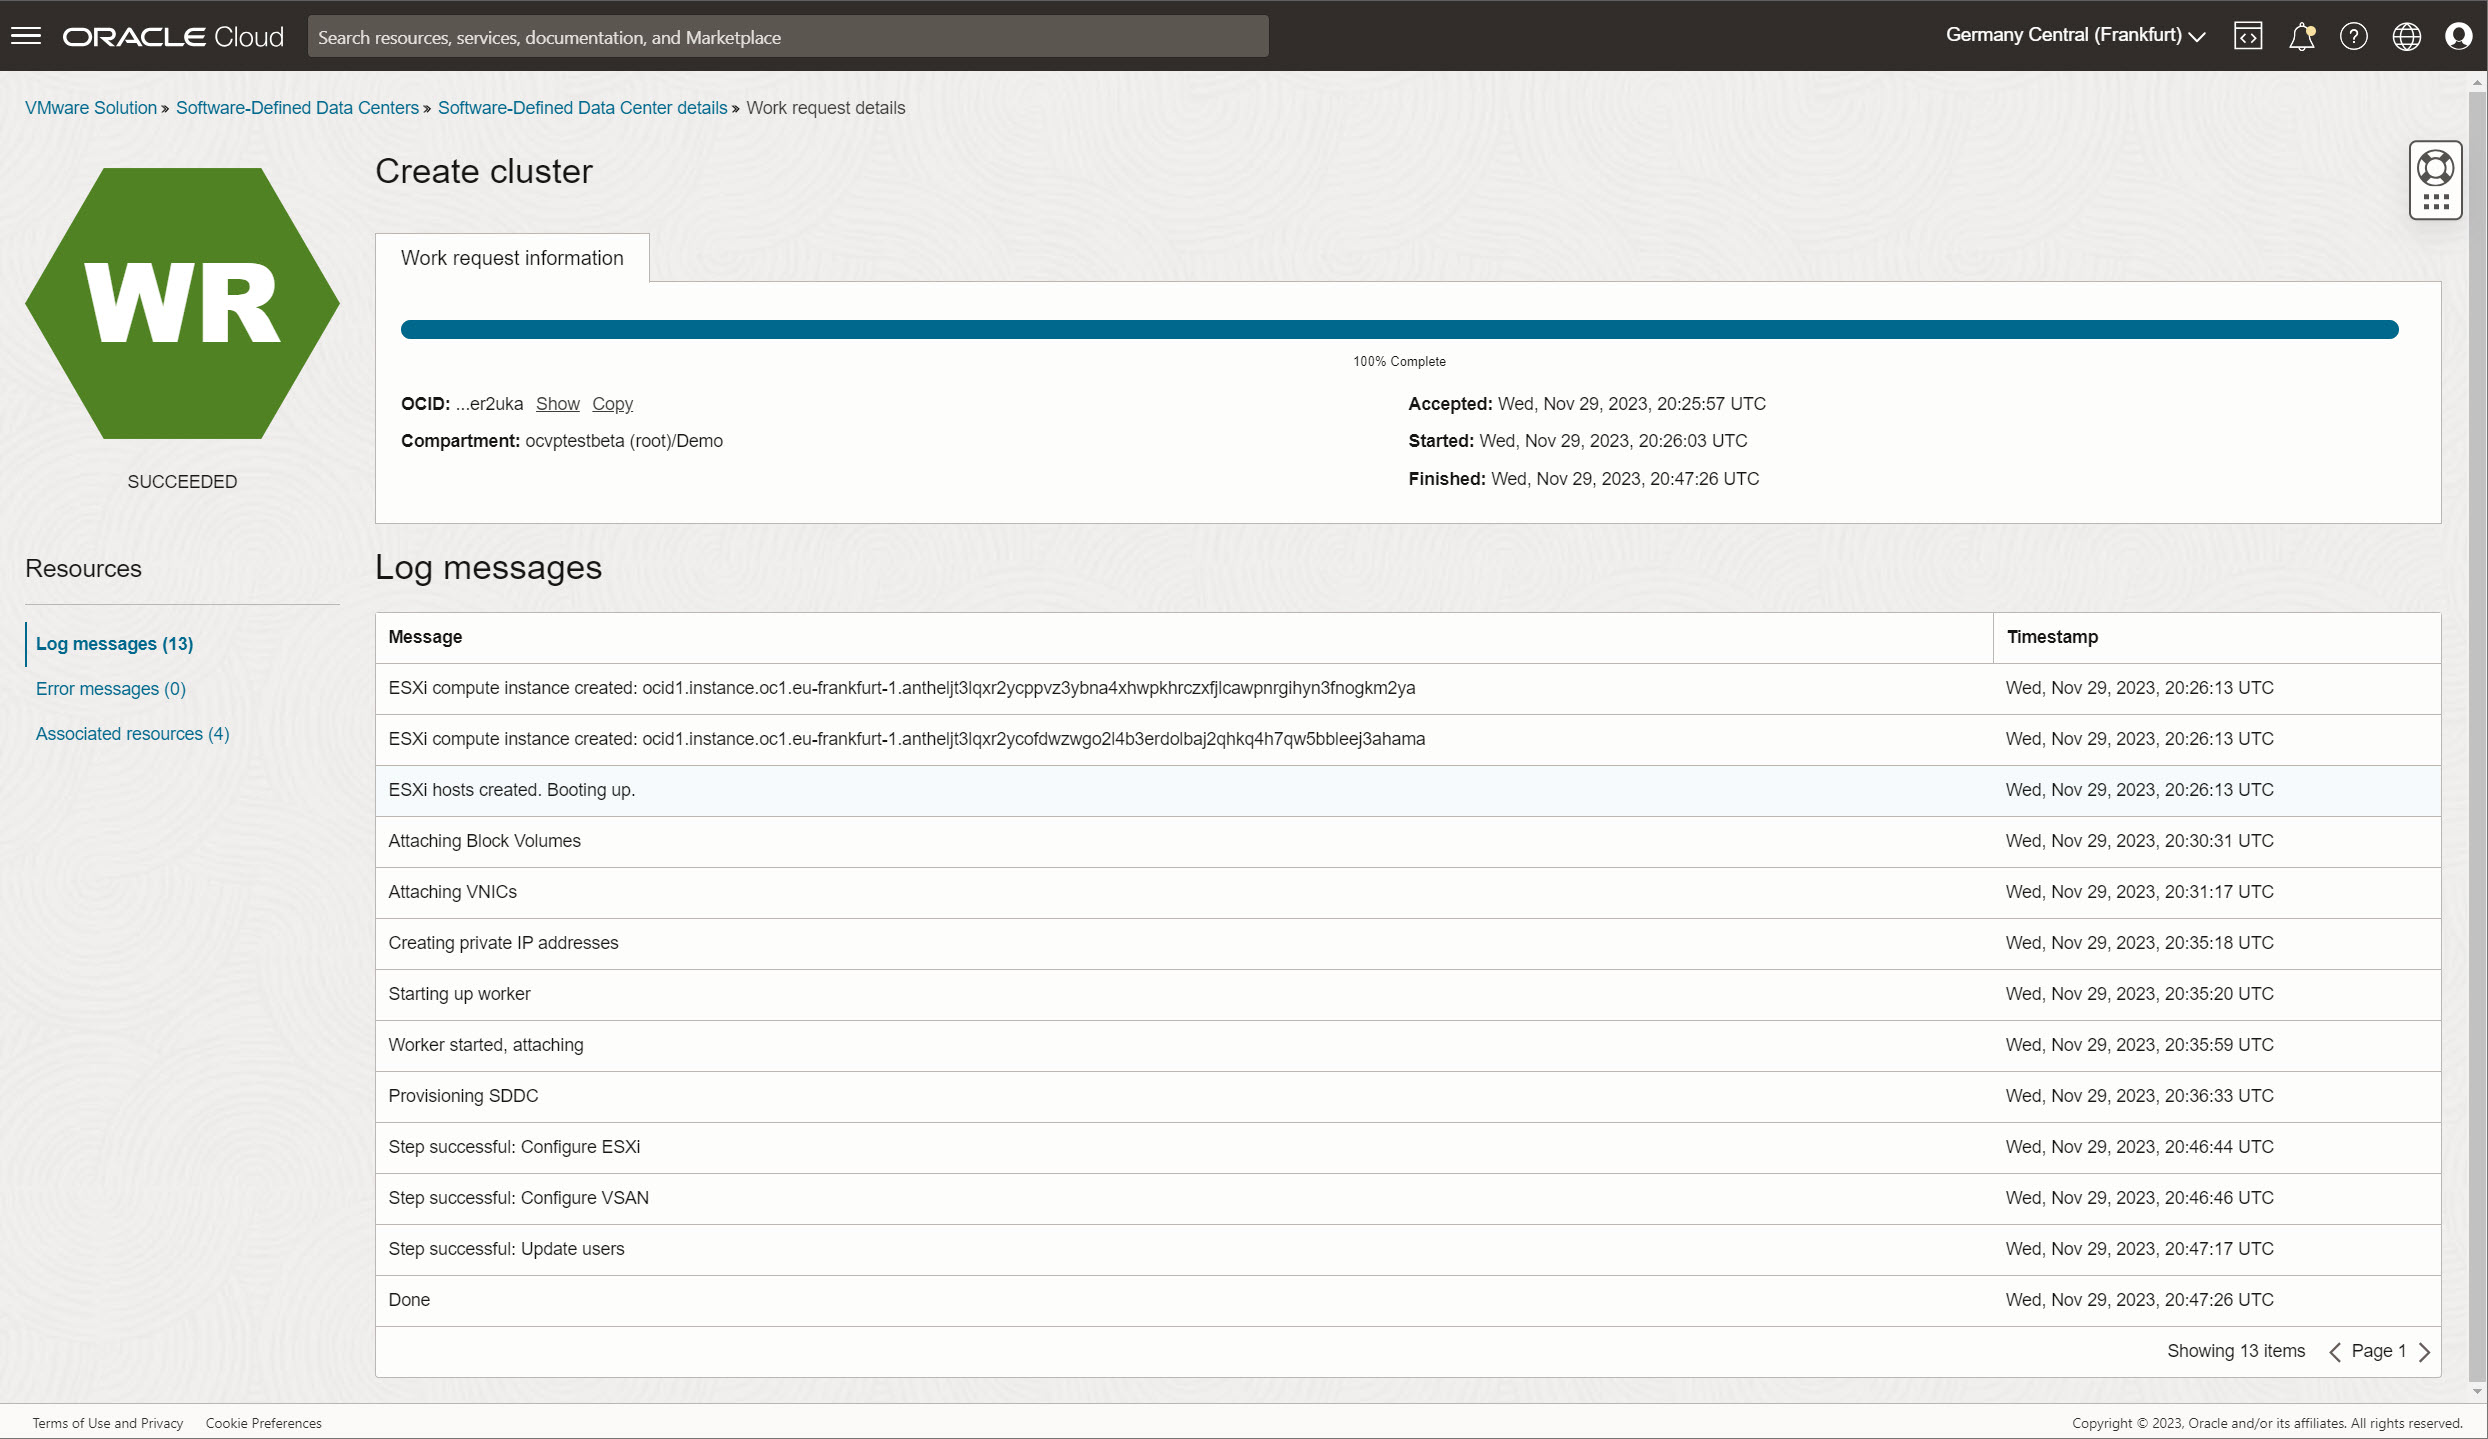The image size is (2488, 1439).
Task: Click Copy OCID button
Action: pos(611,403)
